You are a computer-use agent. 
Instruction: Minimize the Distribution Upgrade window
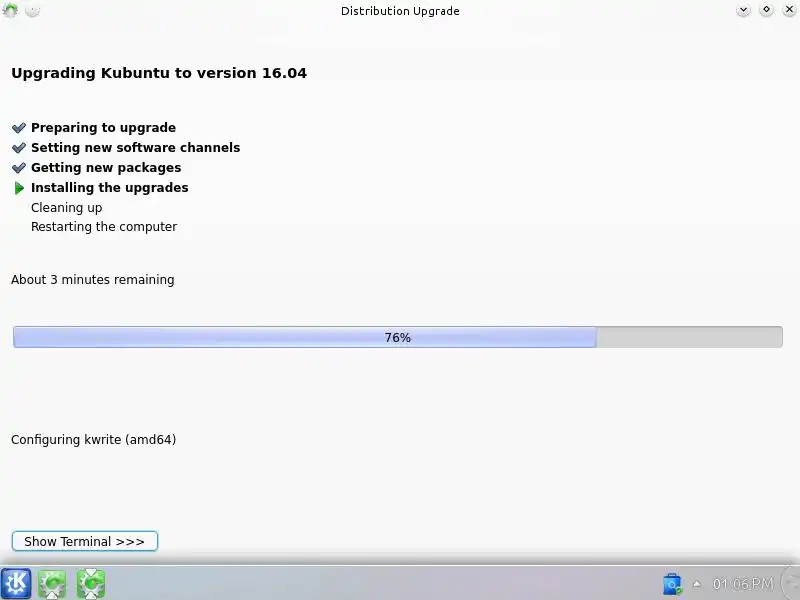pyautogui.click(x=743, y=10)
